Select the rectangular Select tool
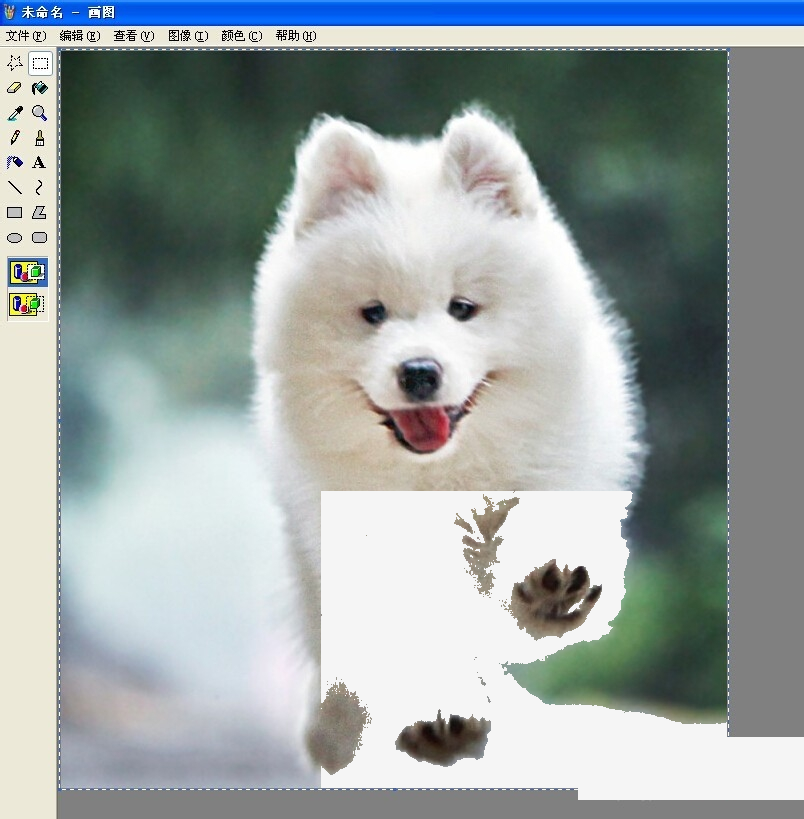The image size is (804, 819). click(x=40, y=63)
